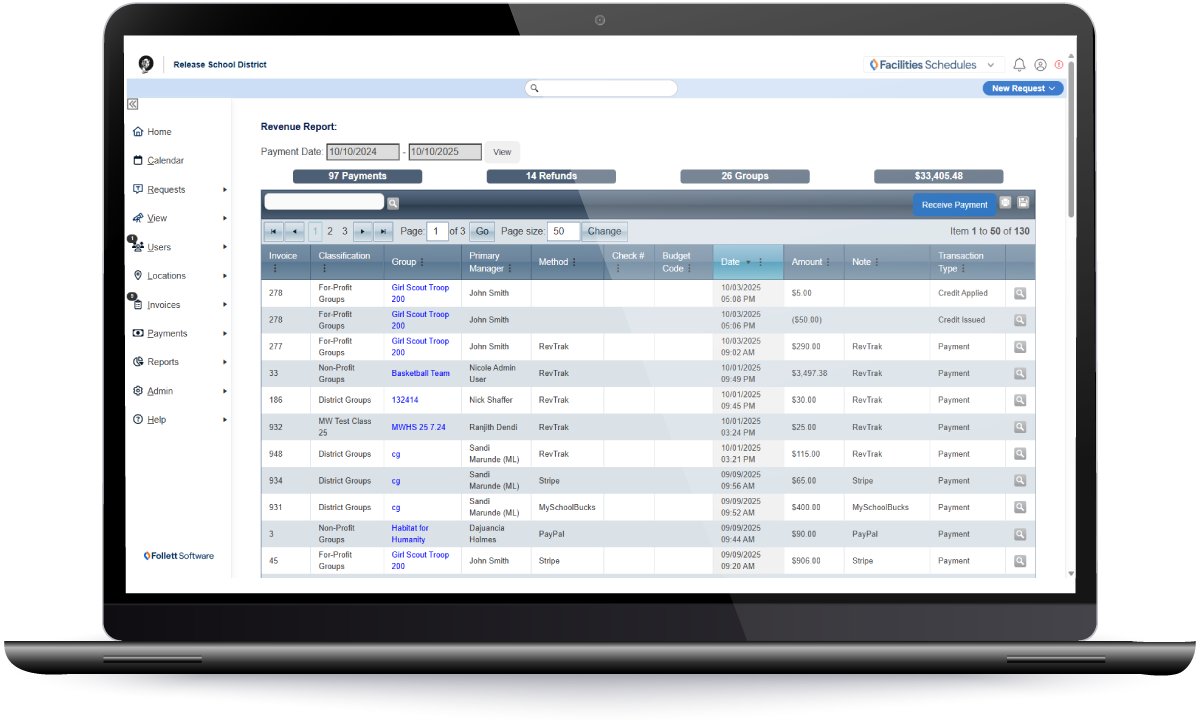This screenshot has width=1200, height=720.
Task: Go to next page arrow in pager
Action: coord(363,231)
